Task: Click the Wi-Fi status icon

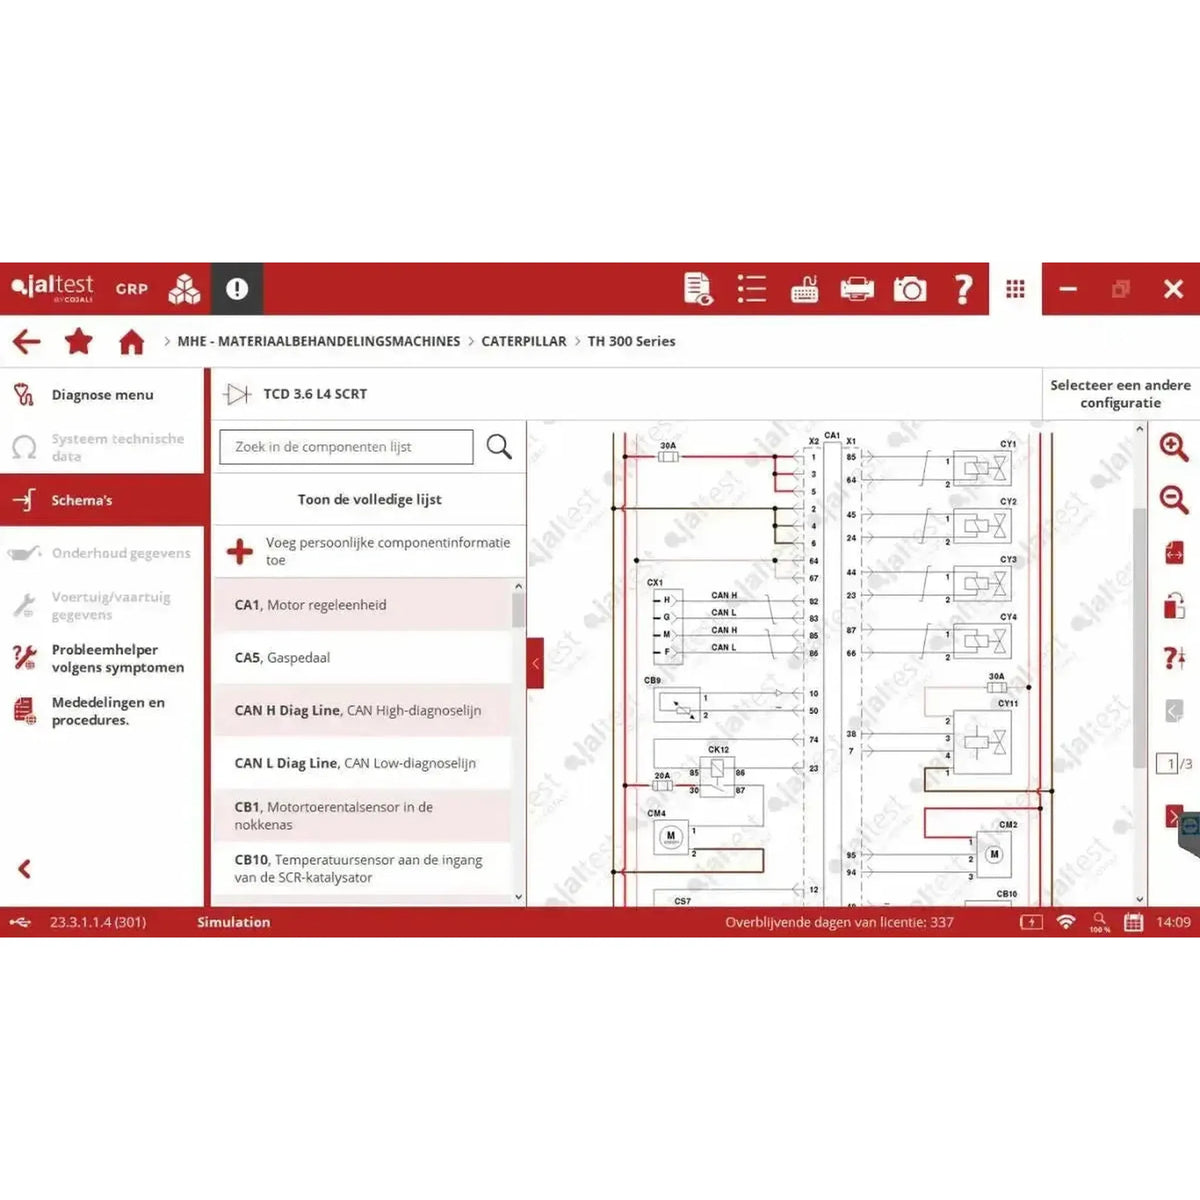Action: 1066,922
